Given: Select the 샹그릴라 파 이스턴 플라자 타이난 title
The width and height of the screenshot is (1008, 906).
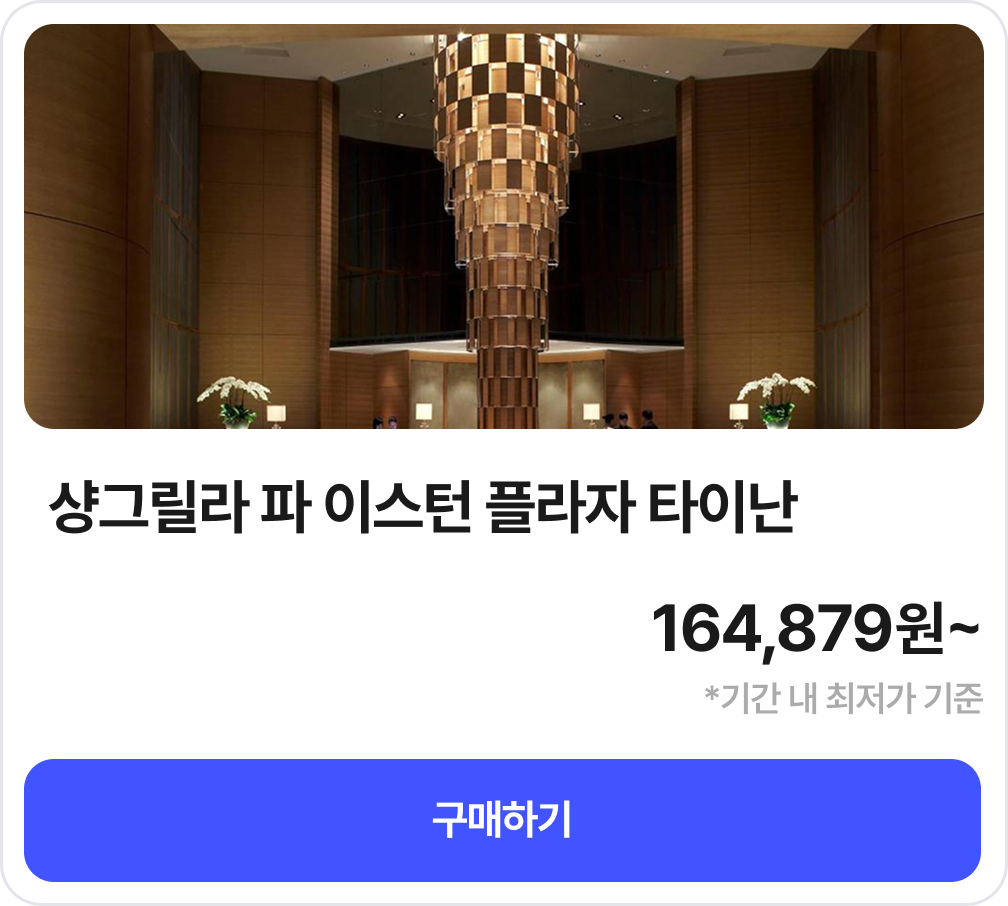Looking at the screenshot, I should pyautogui.click(x=424, y=507).
